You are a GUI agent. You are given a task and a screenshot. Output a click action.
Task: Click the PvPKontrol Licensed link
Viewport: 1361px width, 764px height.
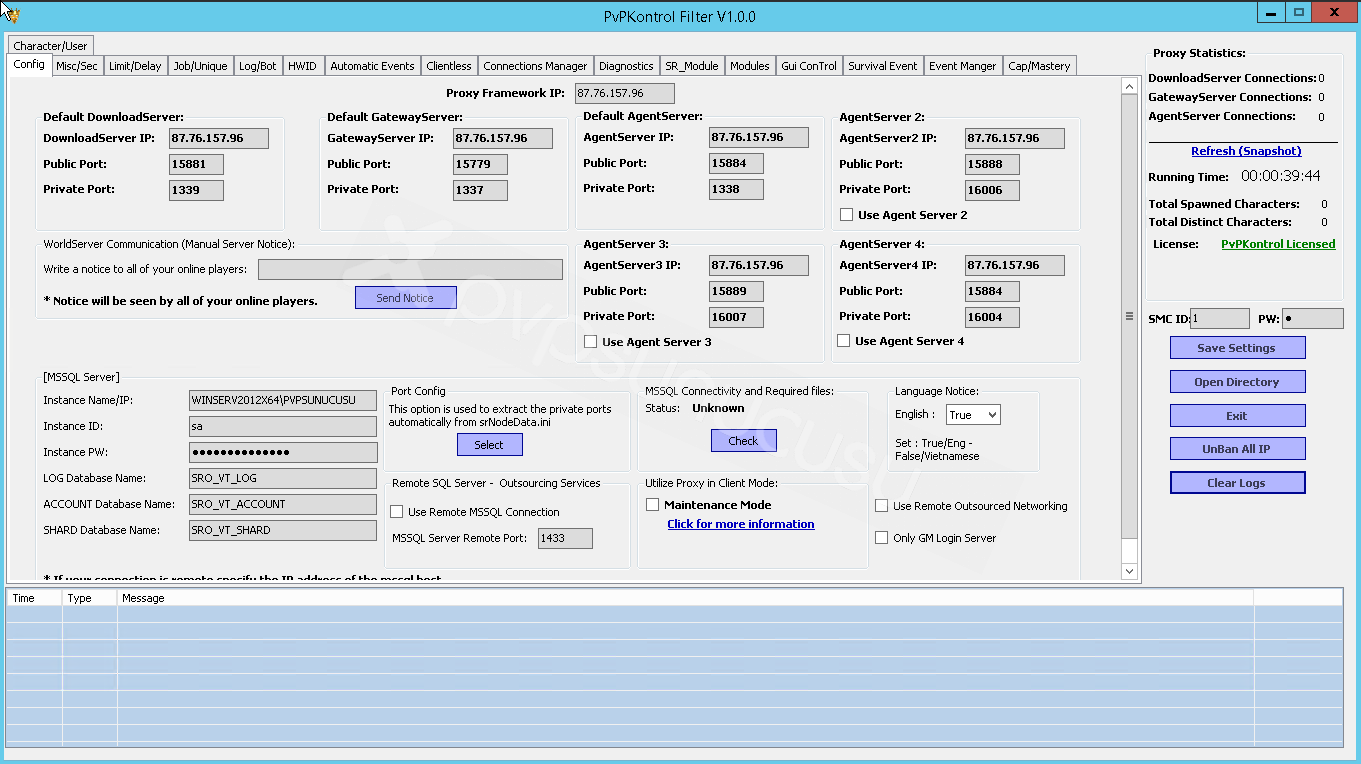1278,244
